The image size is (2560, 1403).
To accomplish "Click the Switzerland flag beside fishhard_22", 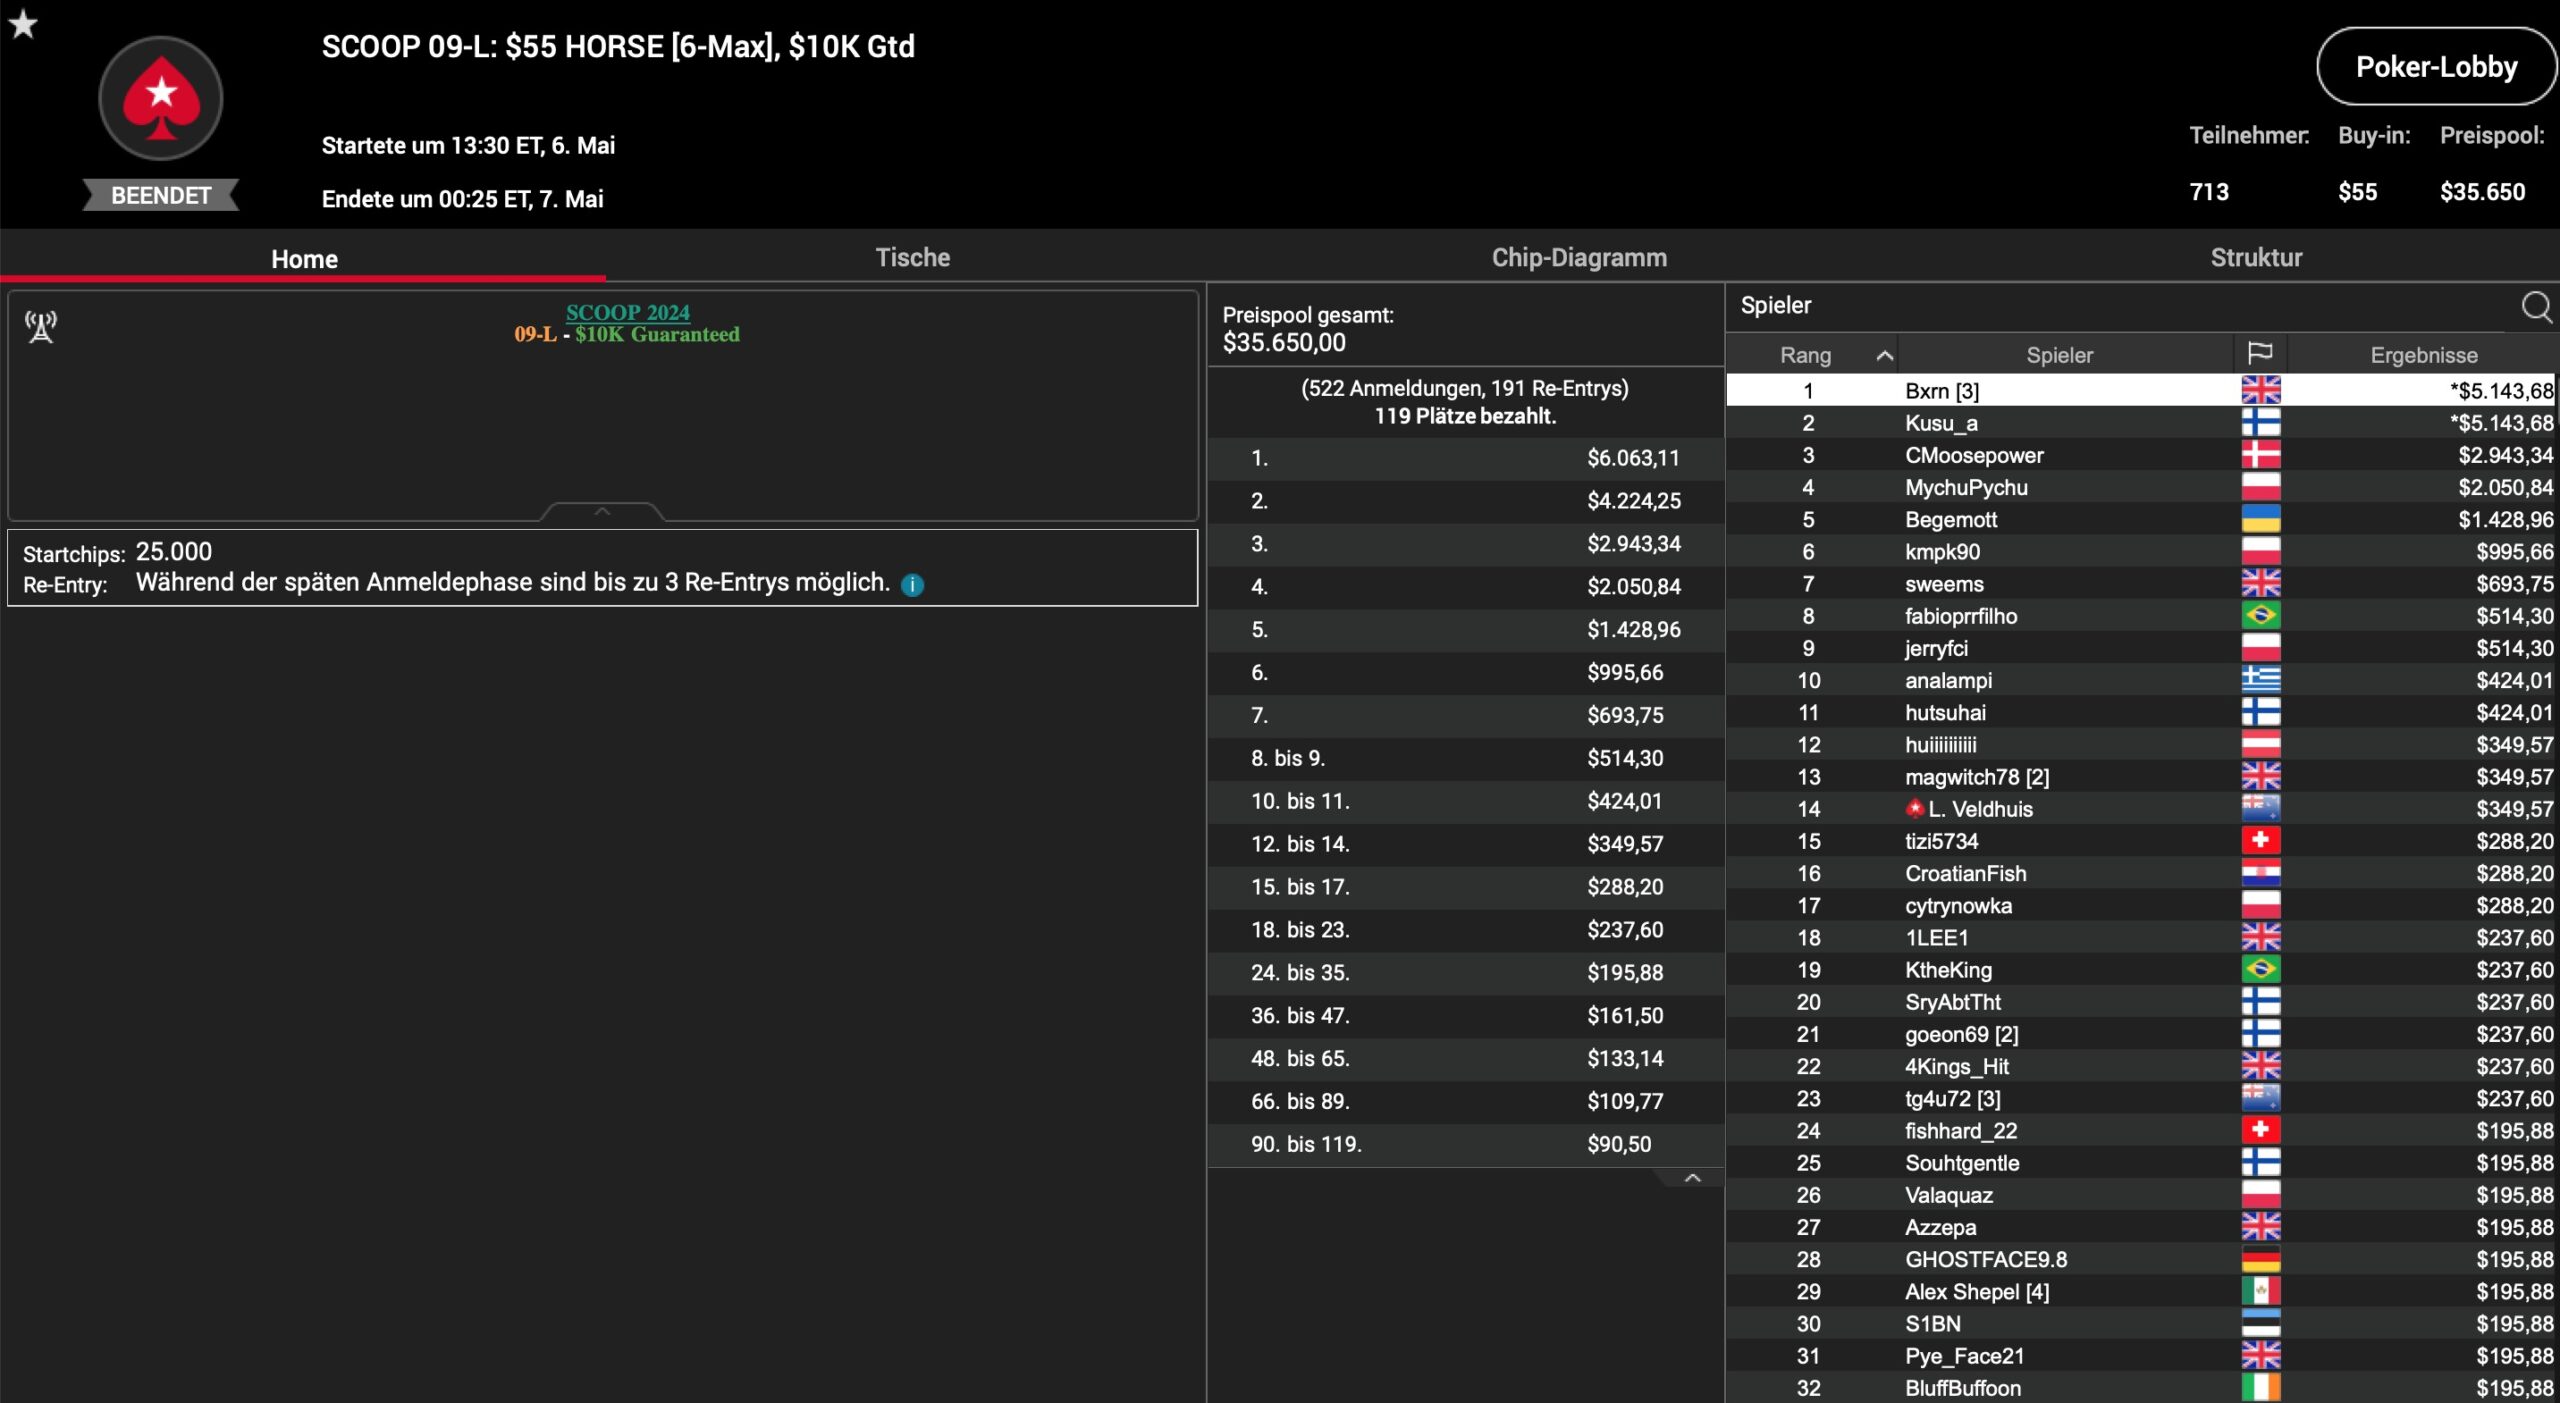I will (2260, 1130).
